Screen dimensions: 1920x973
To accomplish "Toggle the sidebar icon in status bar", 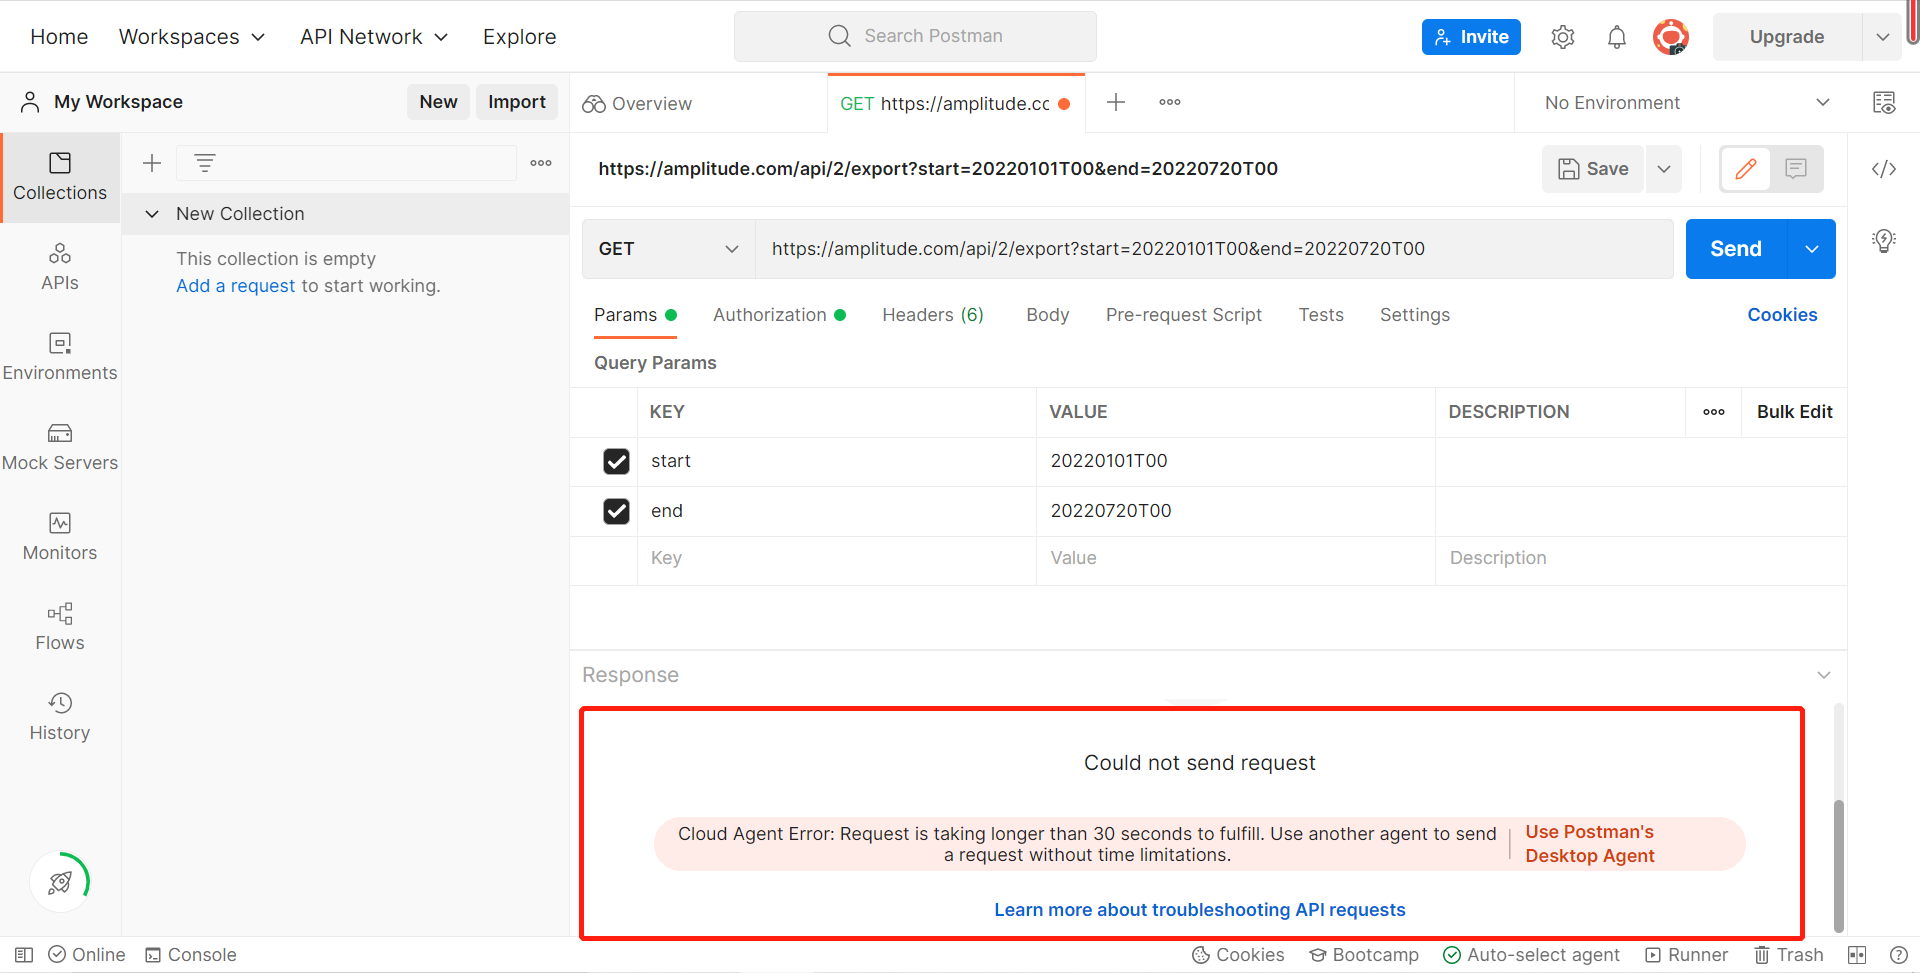I will (x=24, y=955).
